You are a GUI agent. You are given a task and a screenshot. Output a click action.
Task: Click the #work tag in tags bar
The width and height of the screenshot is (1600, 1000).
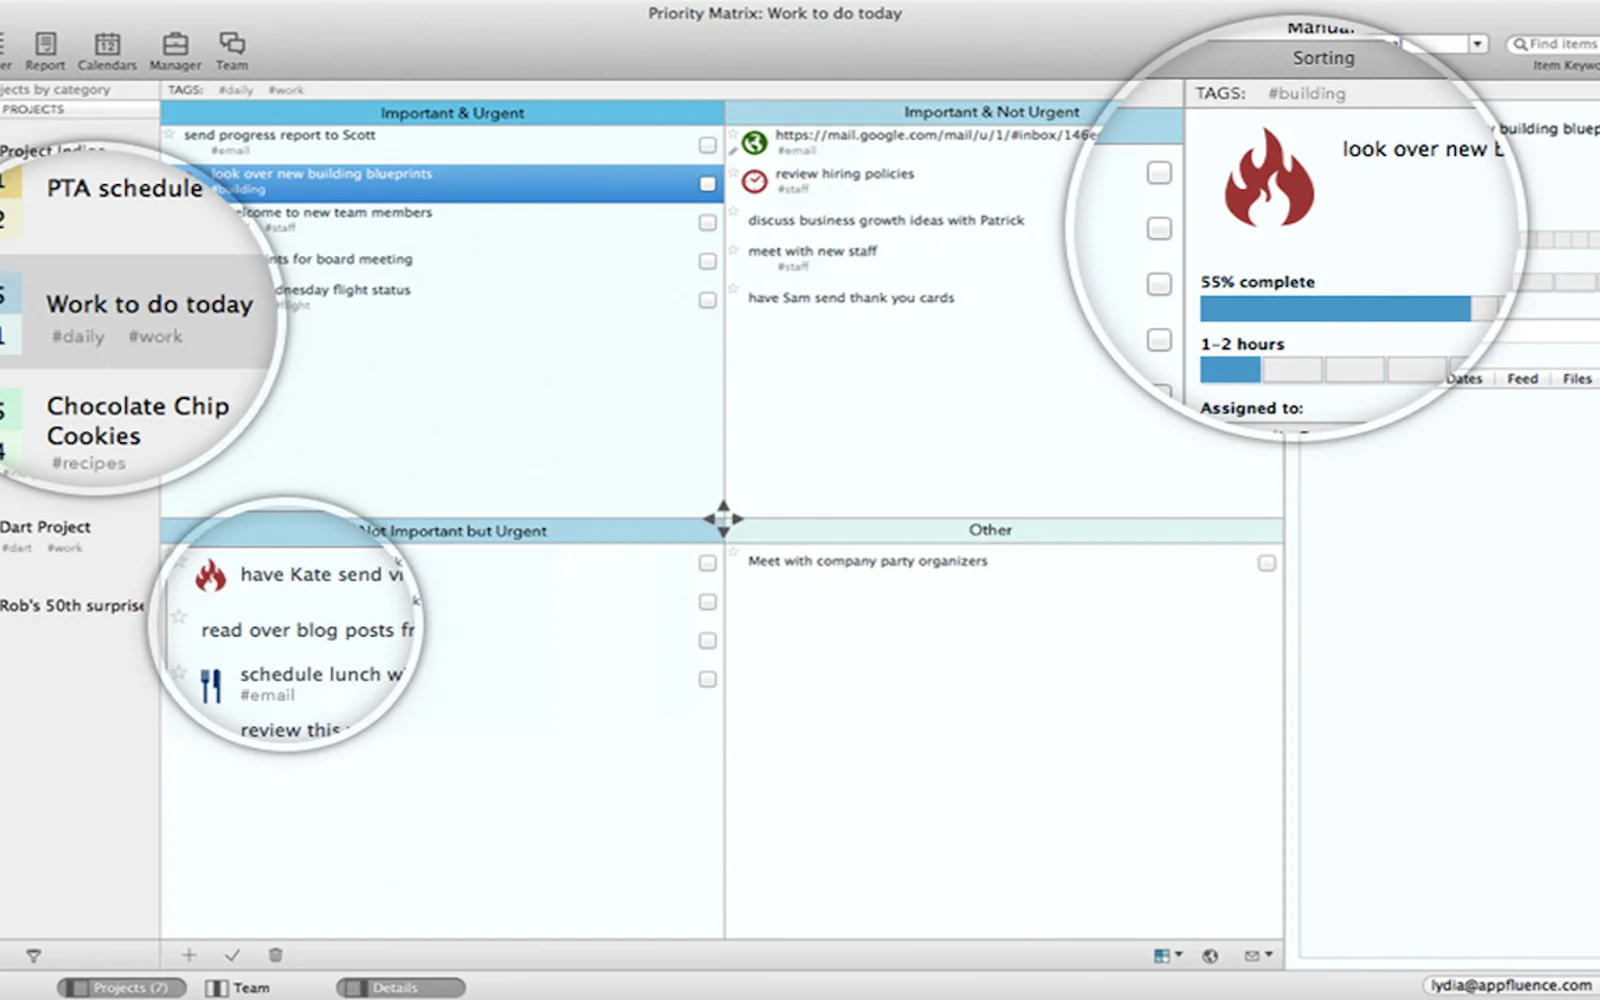click(x=286, y=90)
